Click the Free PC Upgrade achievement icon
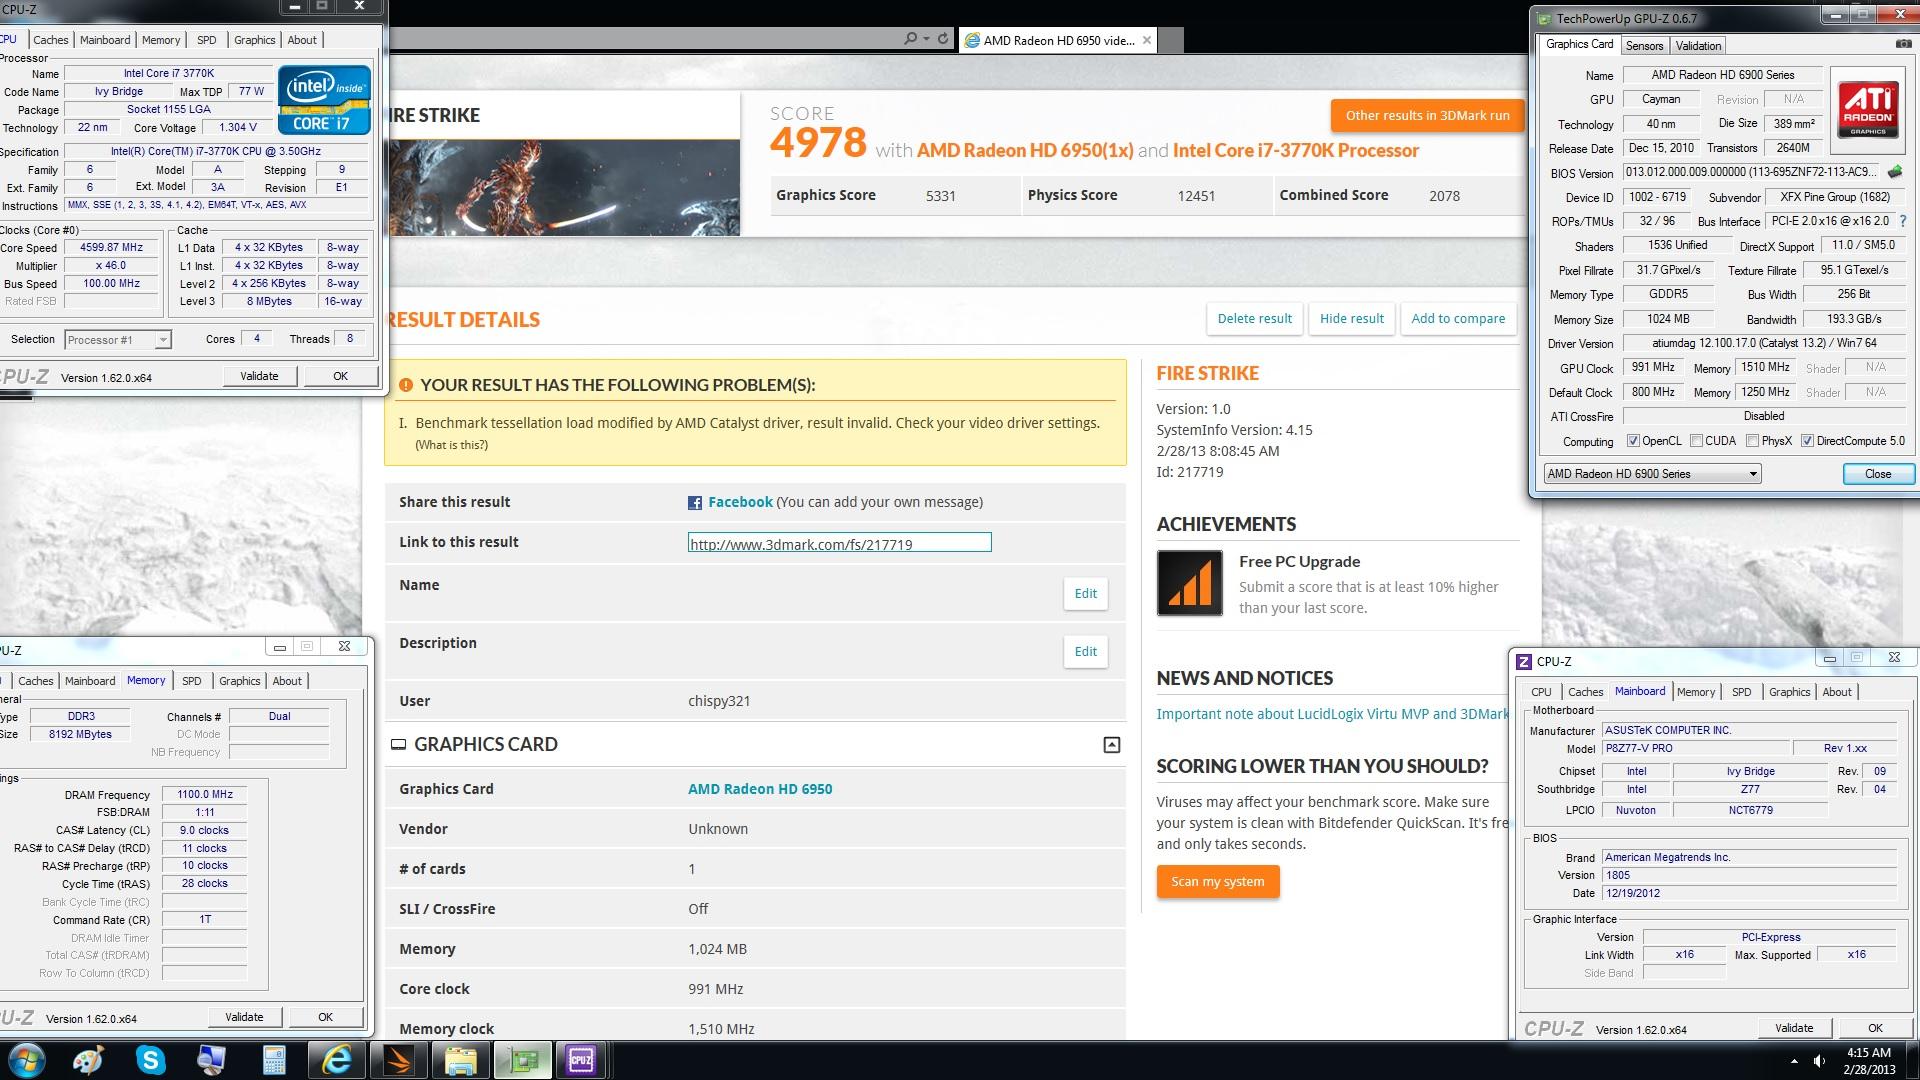1920x1080 pixels. coord(1189,583)
